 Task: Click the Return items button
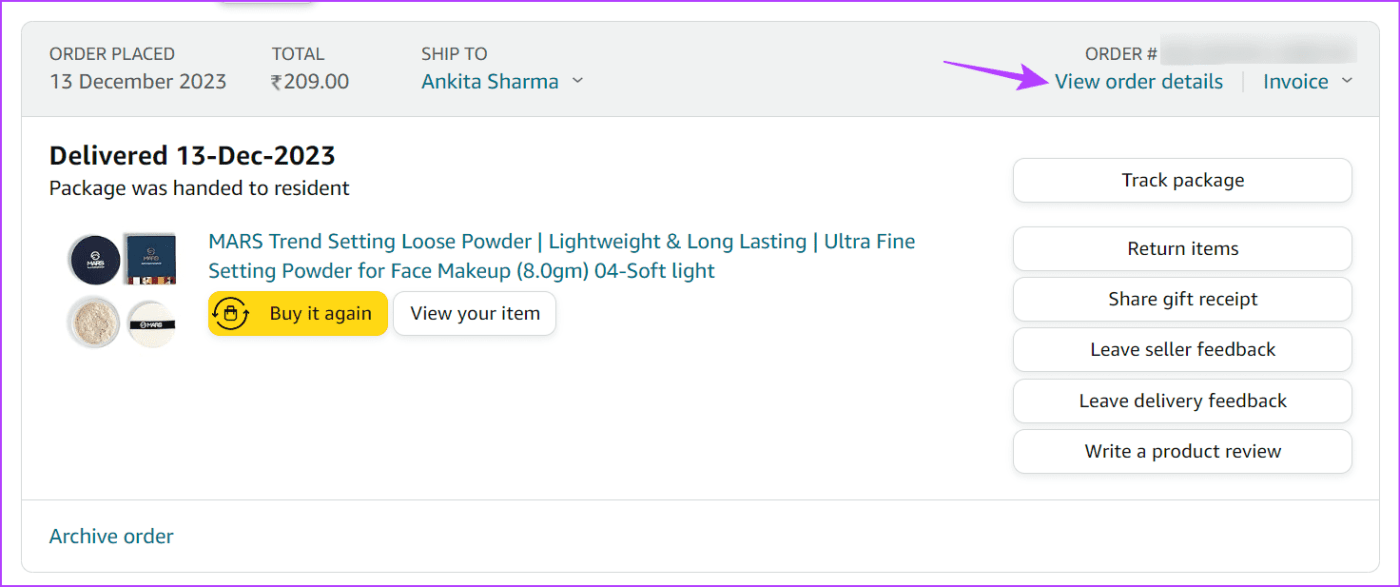pyautogui.click(x=1182, y=249)
